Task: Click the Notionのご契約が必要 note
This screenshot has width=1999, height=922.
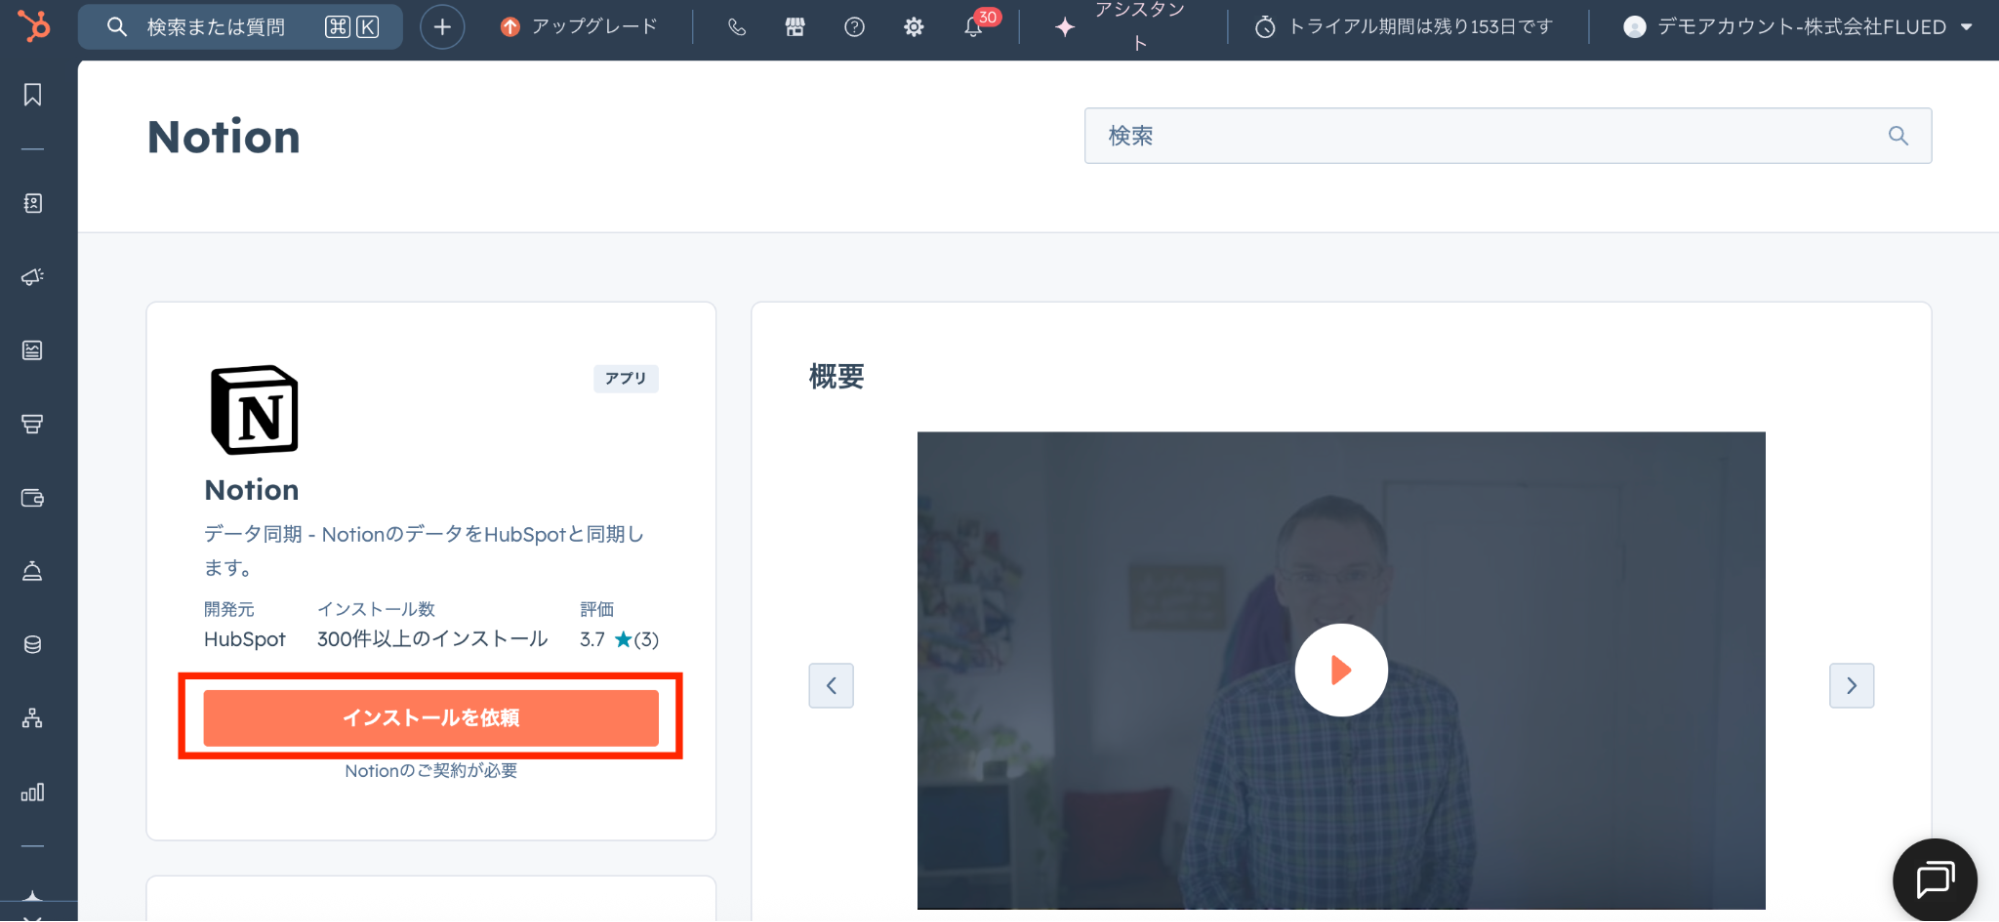Action: [431, 771]
